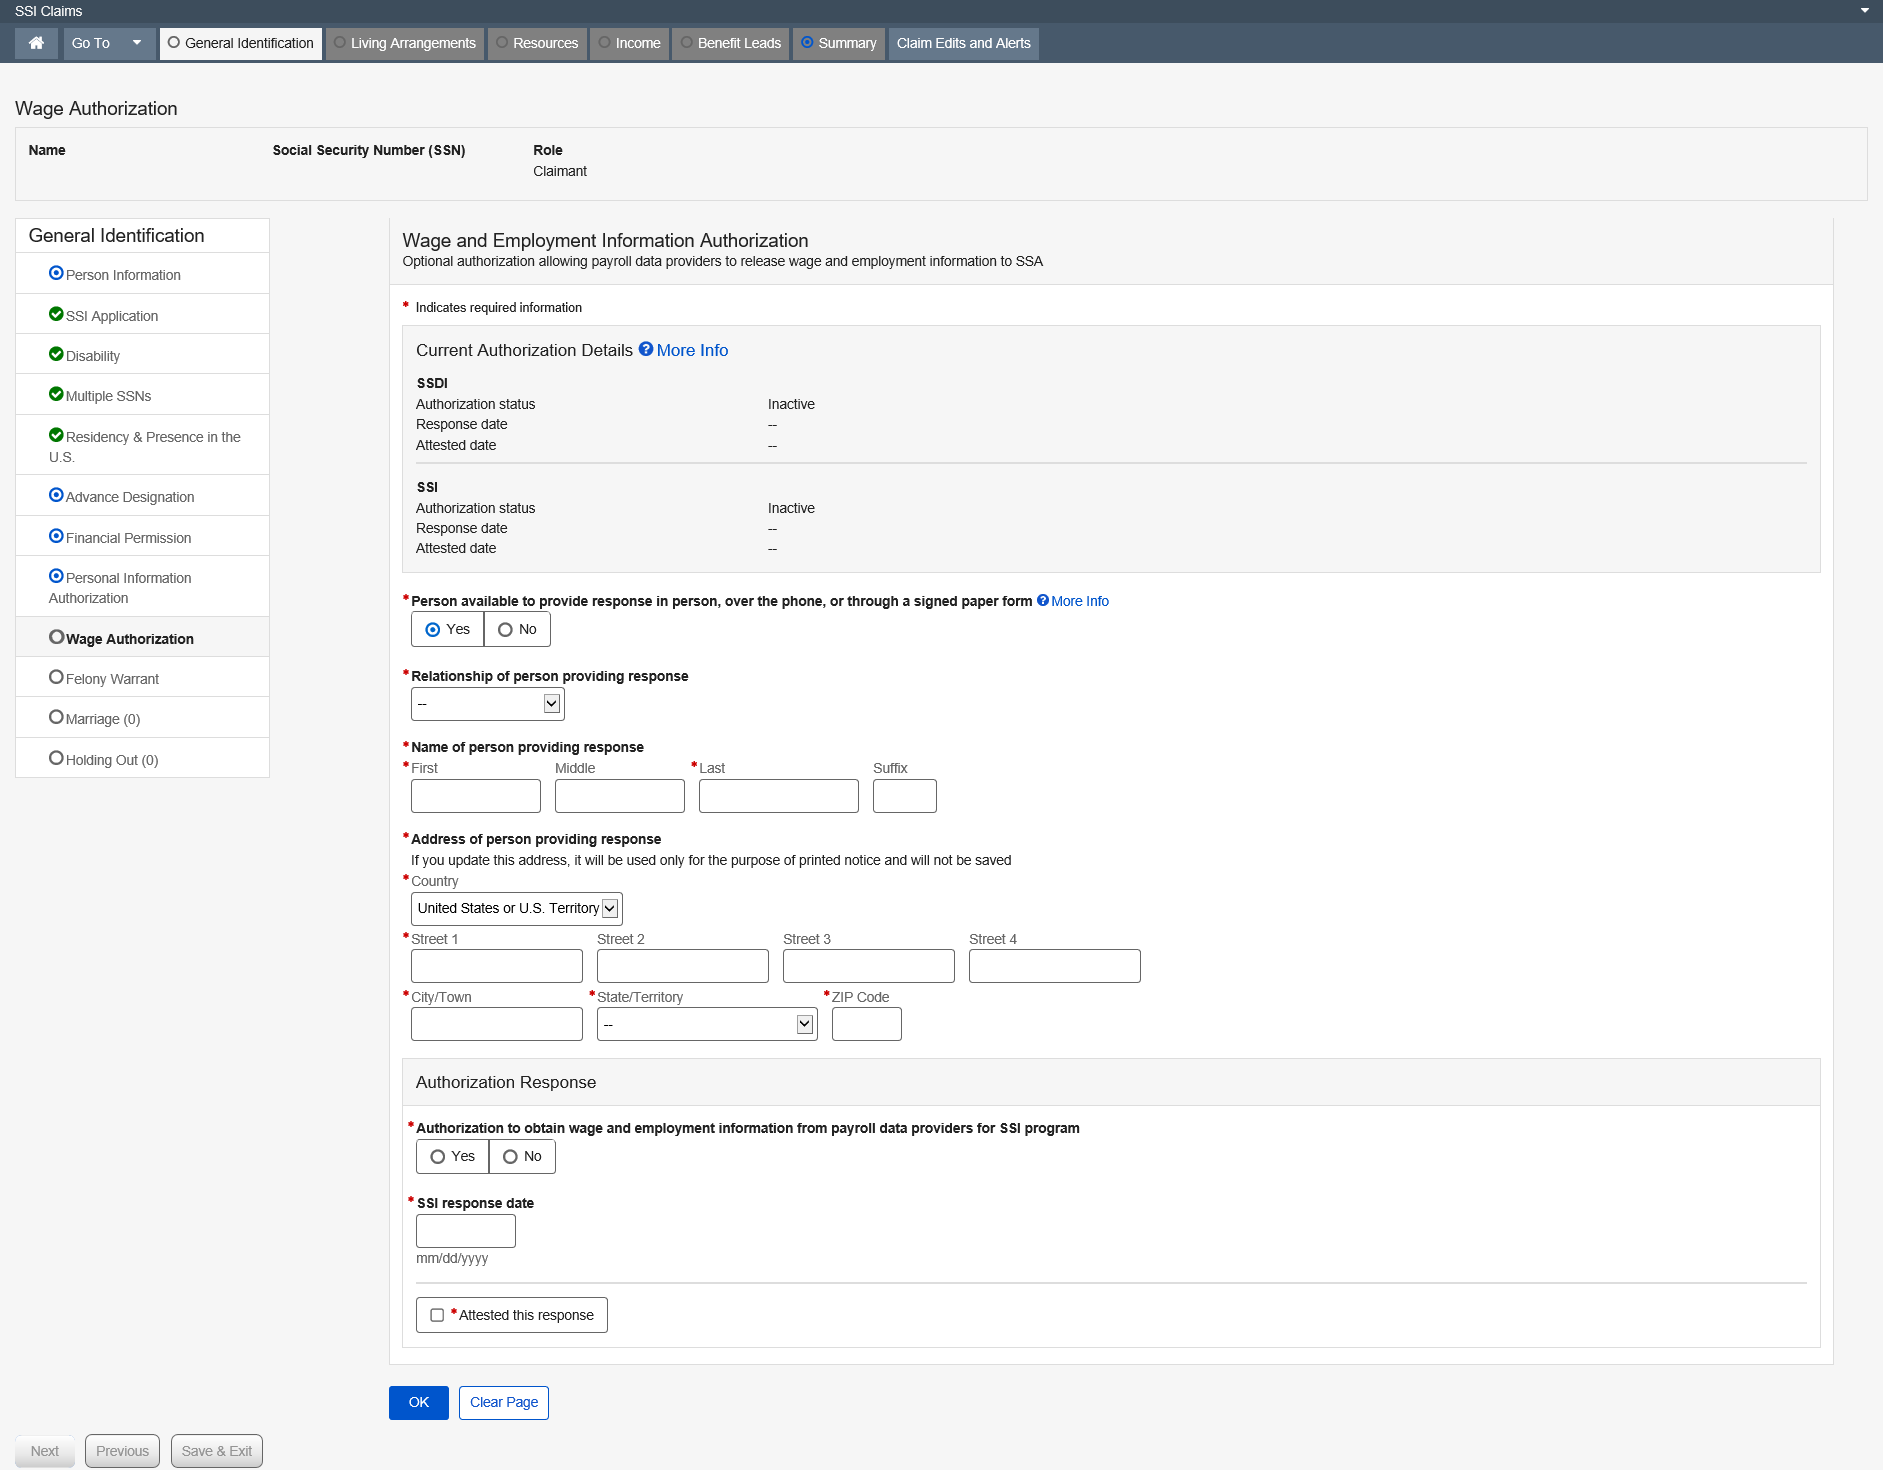Screen dimensions: 1883x1470
Task: Click the SSI response date field
Action: click(465, 1231)
